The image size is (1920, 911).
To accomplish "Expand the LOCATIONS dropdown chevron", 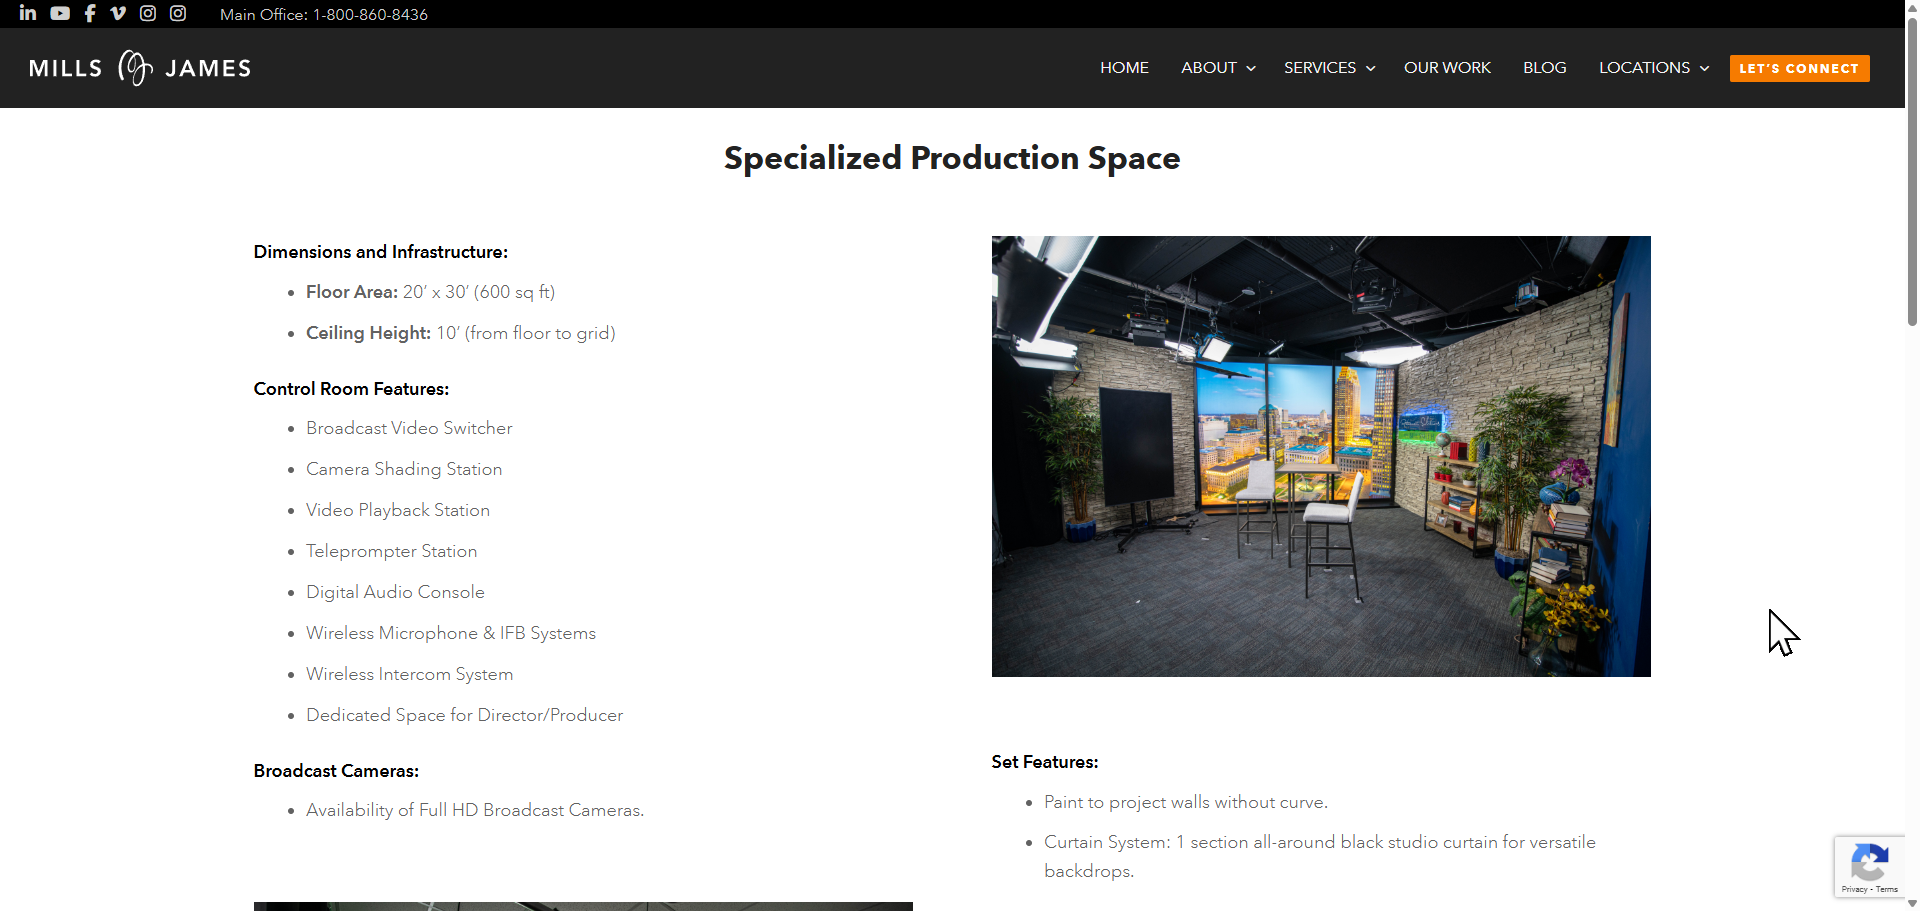I will (x=1704, y=69).
